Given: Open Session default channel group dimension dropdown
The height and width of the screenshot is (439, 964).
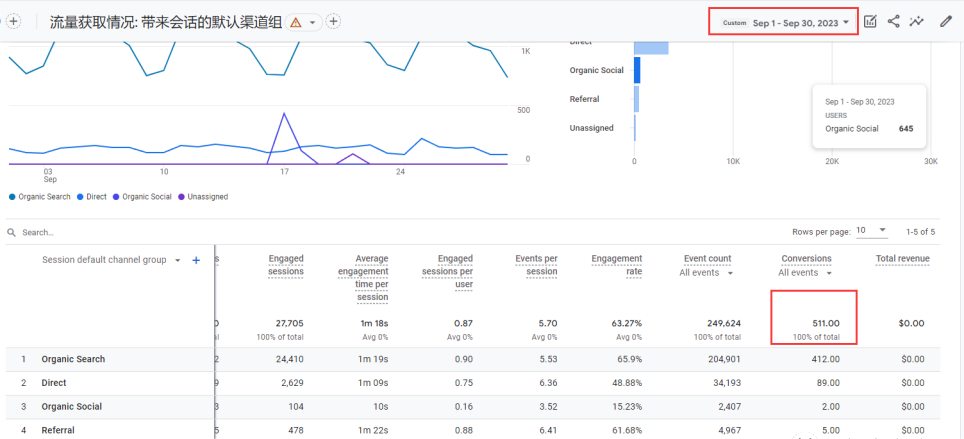Looking at the screenshot, I should pos(178,260).
